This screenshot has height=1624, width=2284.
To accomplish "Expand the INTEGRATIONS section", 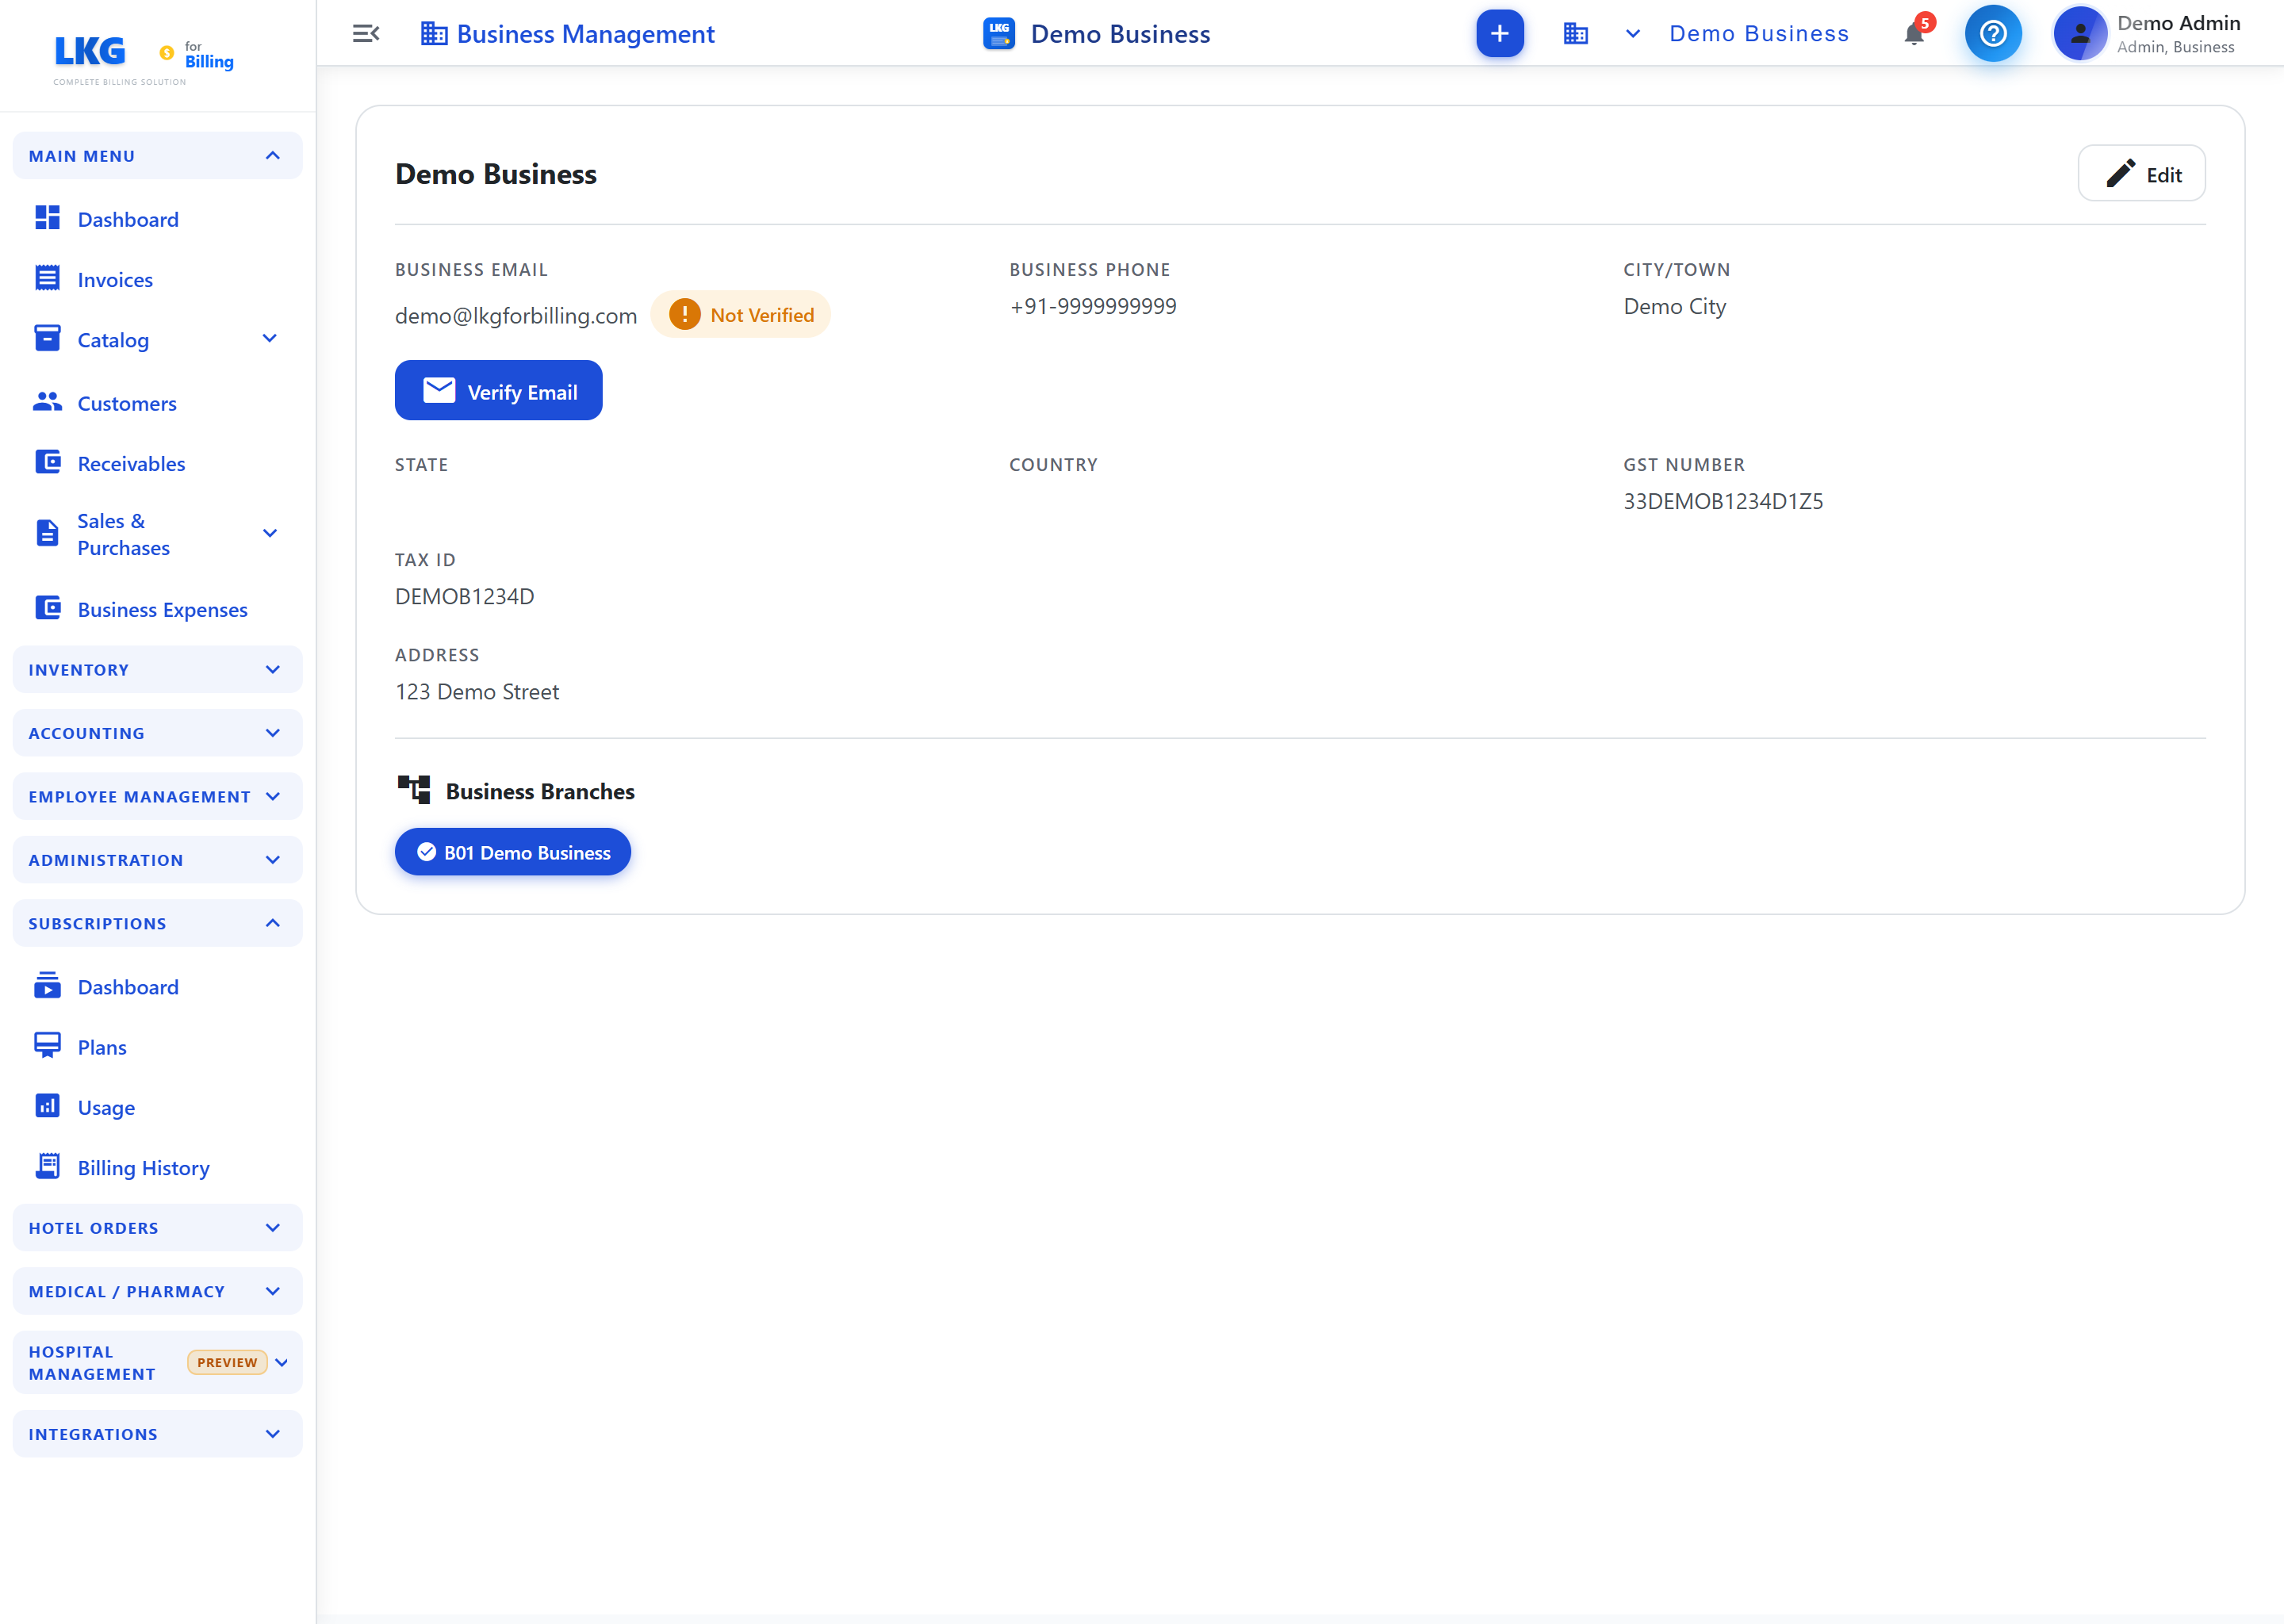I will [x=157, y=1434].
